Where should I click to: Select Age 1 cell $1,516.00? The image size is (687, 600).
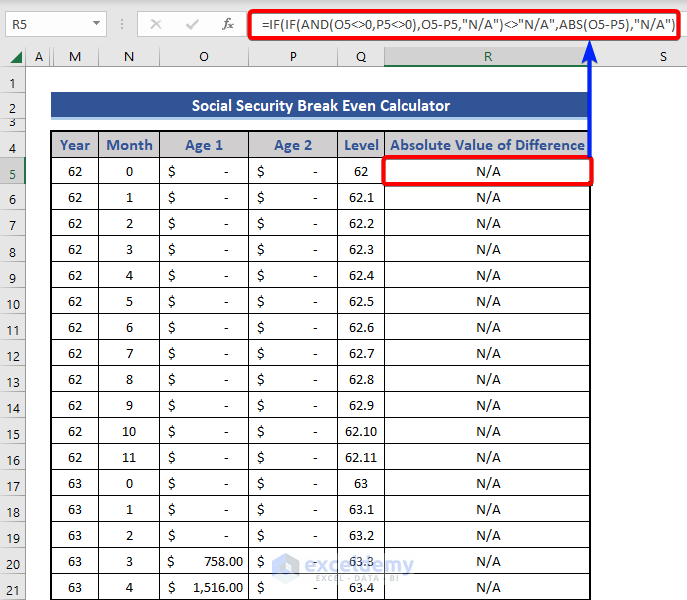(x=204, y=588)
